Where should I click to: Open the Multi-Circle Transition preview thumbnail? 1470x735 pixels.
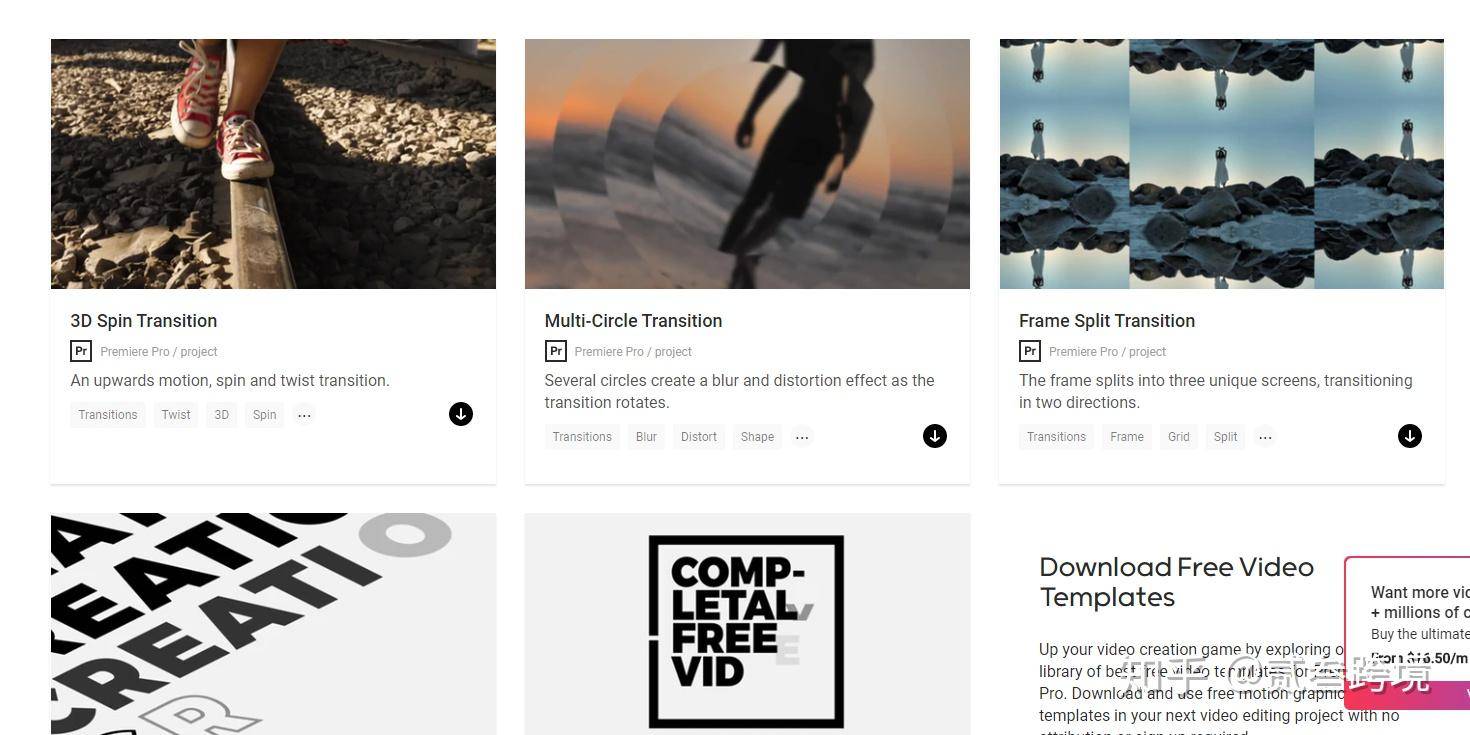(747, 164)
